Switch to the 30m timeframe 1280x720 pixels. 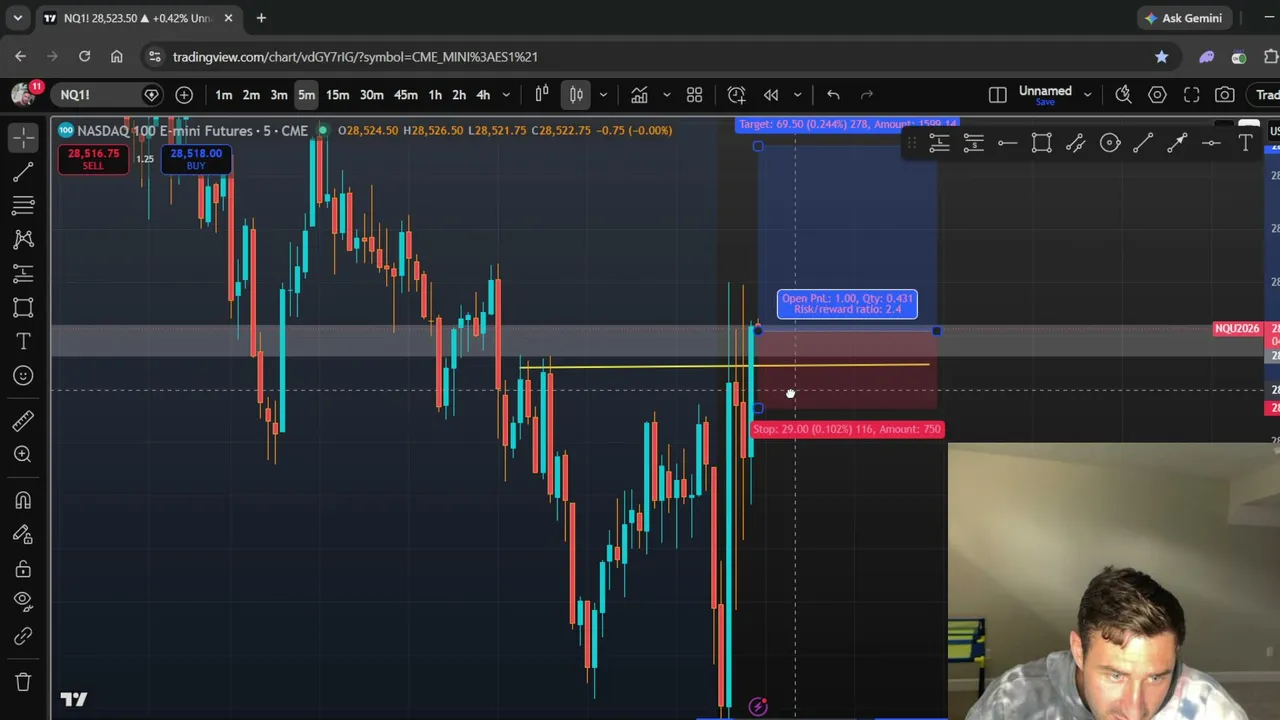(371, 95)
